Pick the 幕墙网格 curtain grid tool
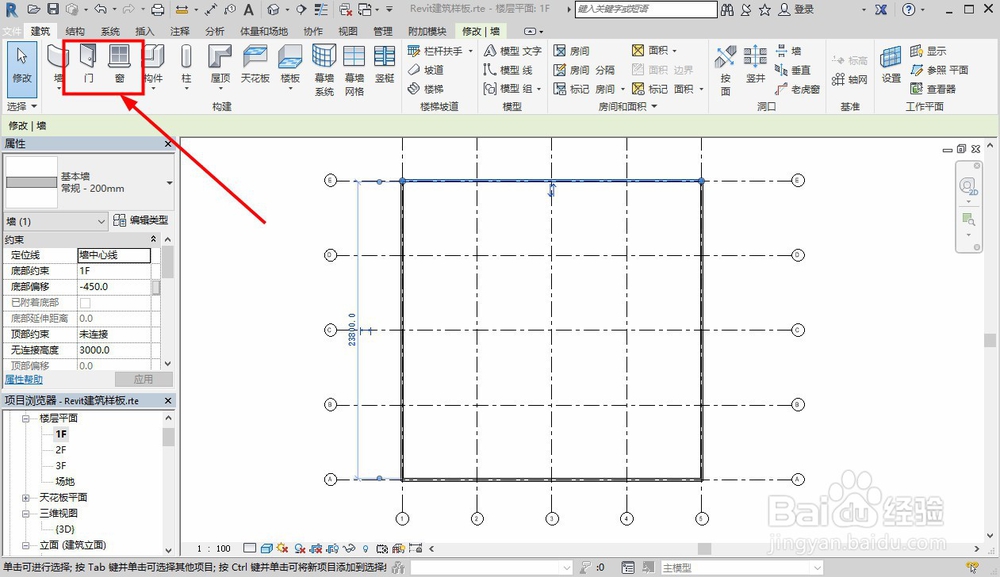1000x577 pixels. click(x=354, y=70)
